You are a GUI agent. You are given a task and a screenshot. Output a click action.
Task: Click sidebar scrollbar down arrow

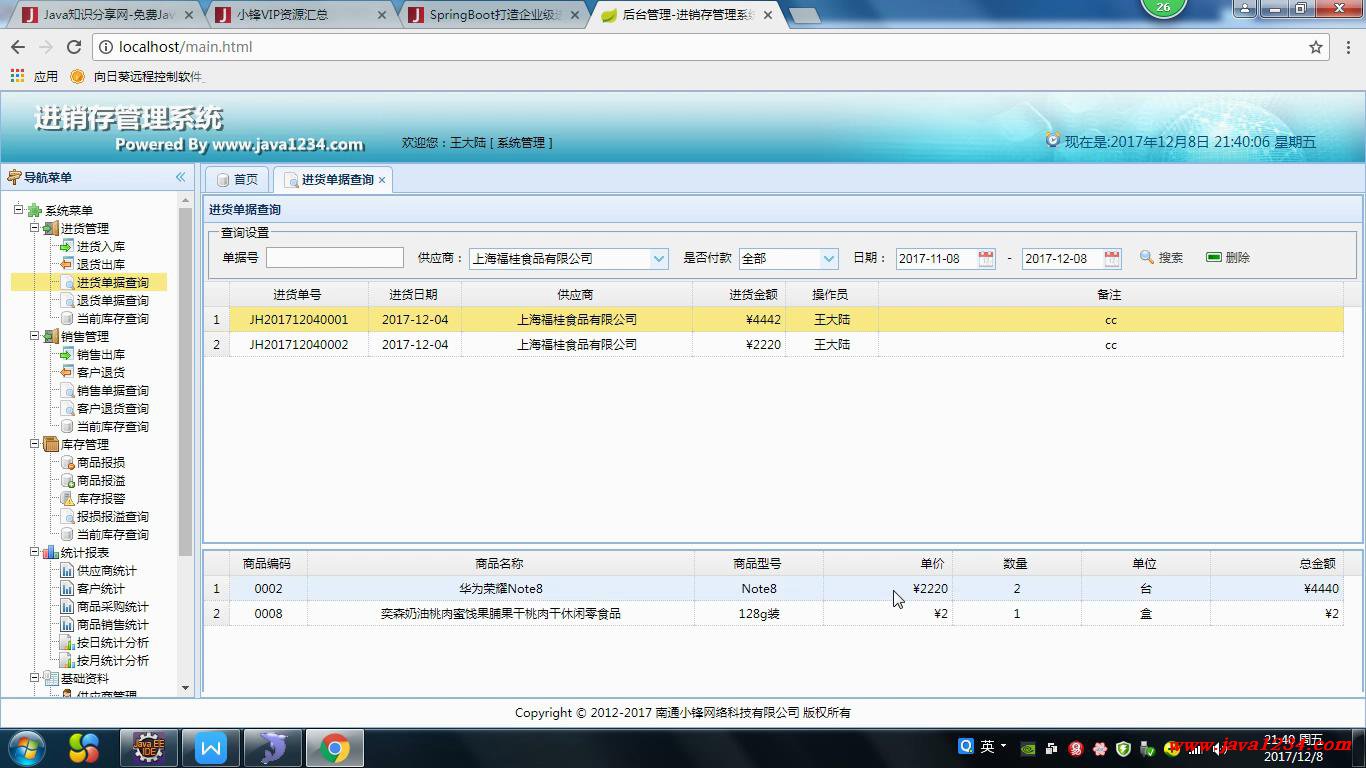185,688
